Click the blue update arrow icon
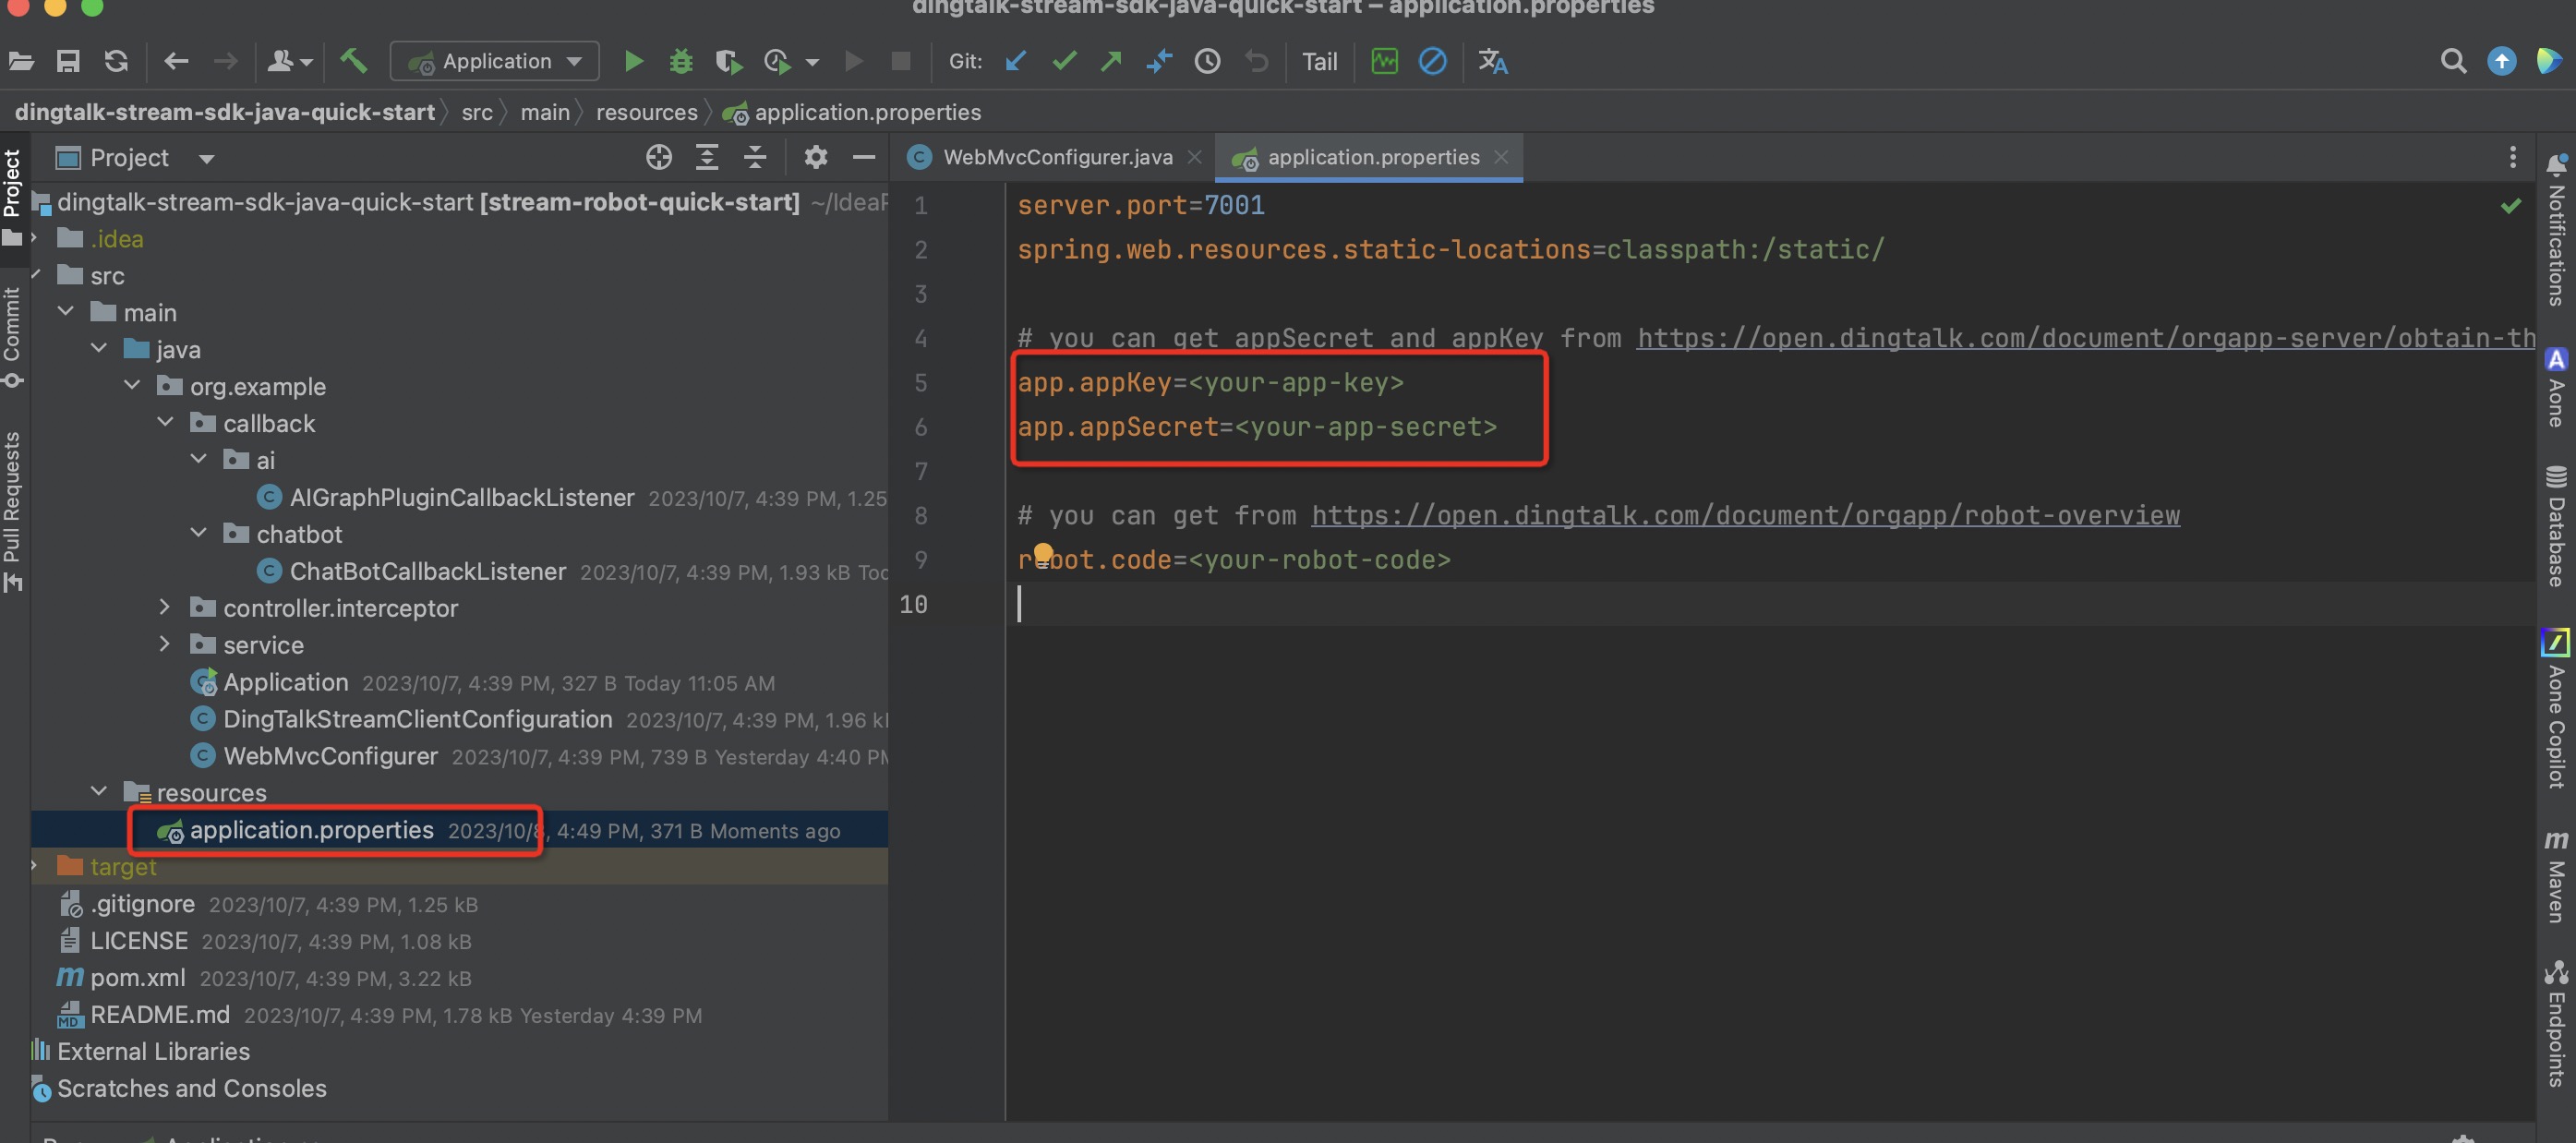2576x1143 pixels. click(2501, 62)
